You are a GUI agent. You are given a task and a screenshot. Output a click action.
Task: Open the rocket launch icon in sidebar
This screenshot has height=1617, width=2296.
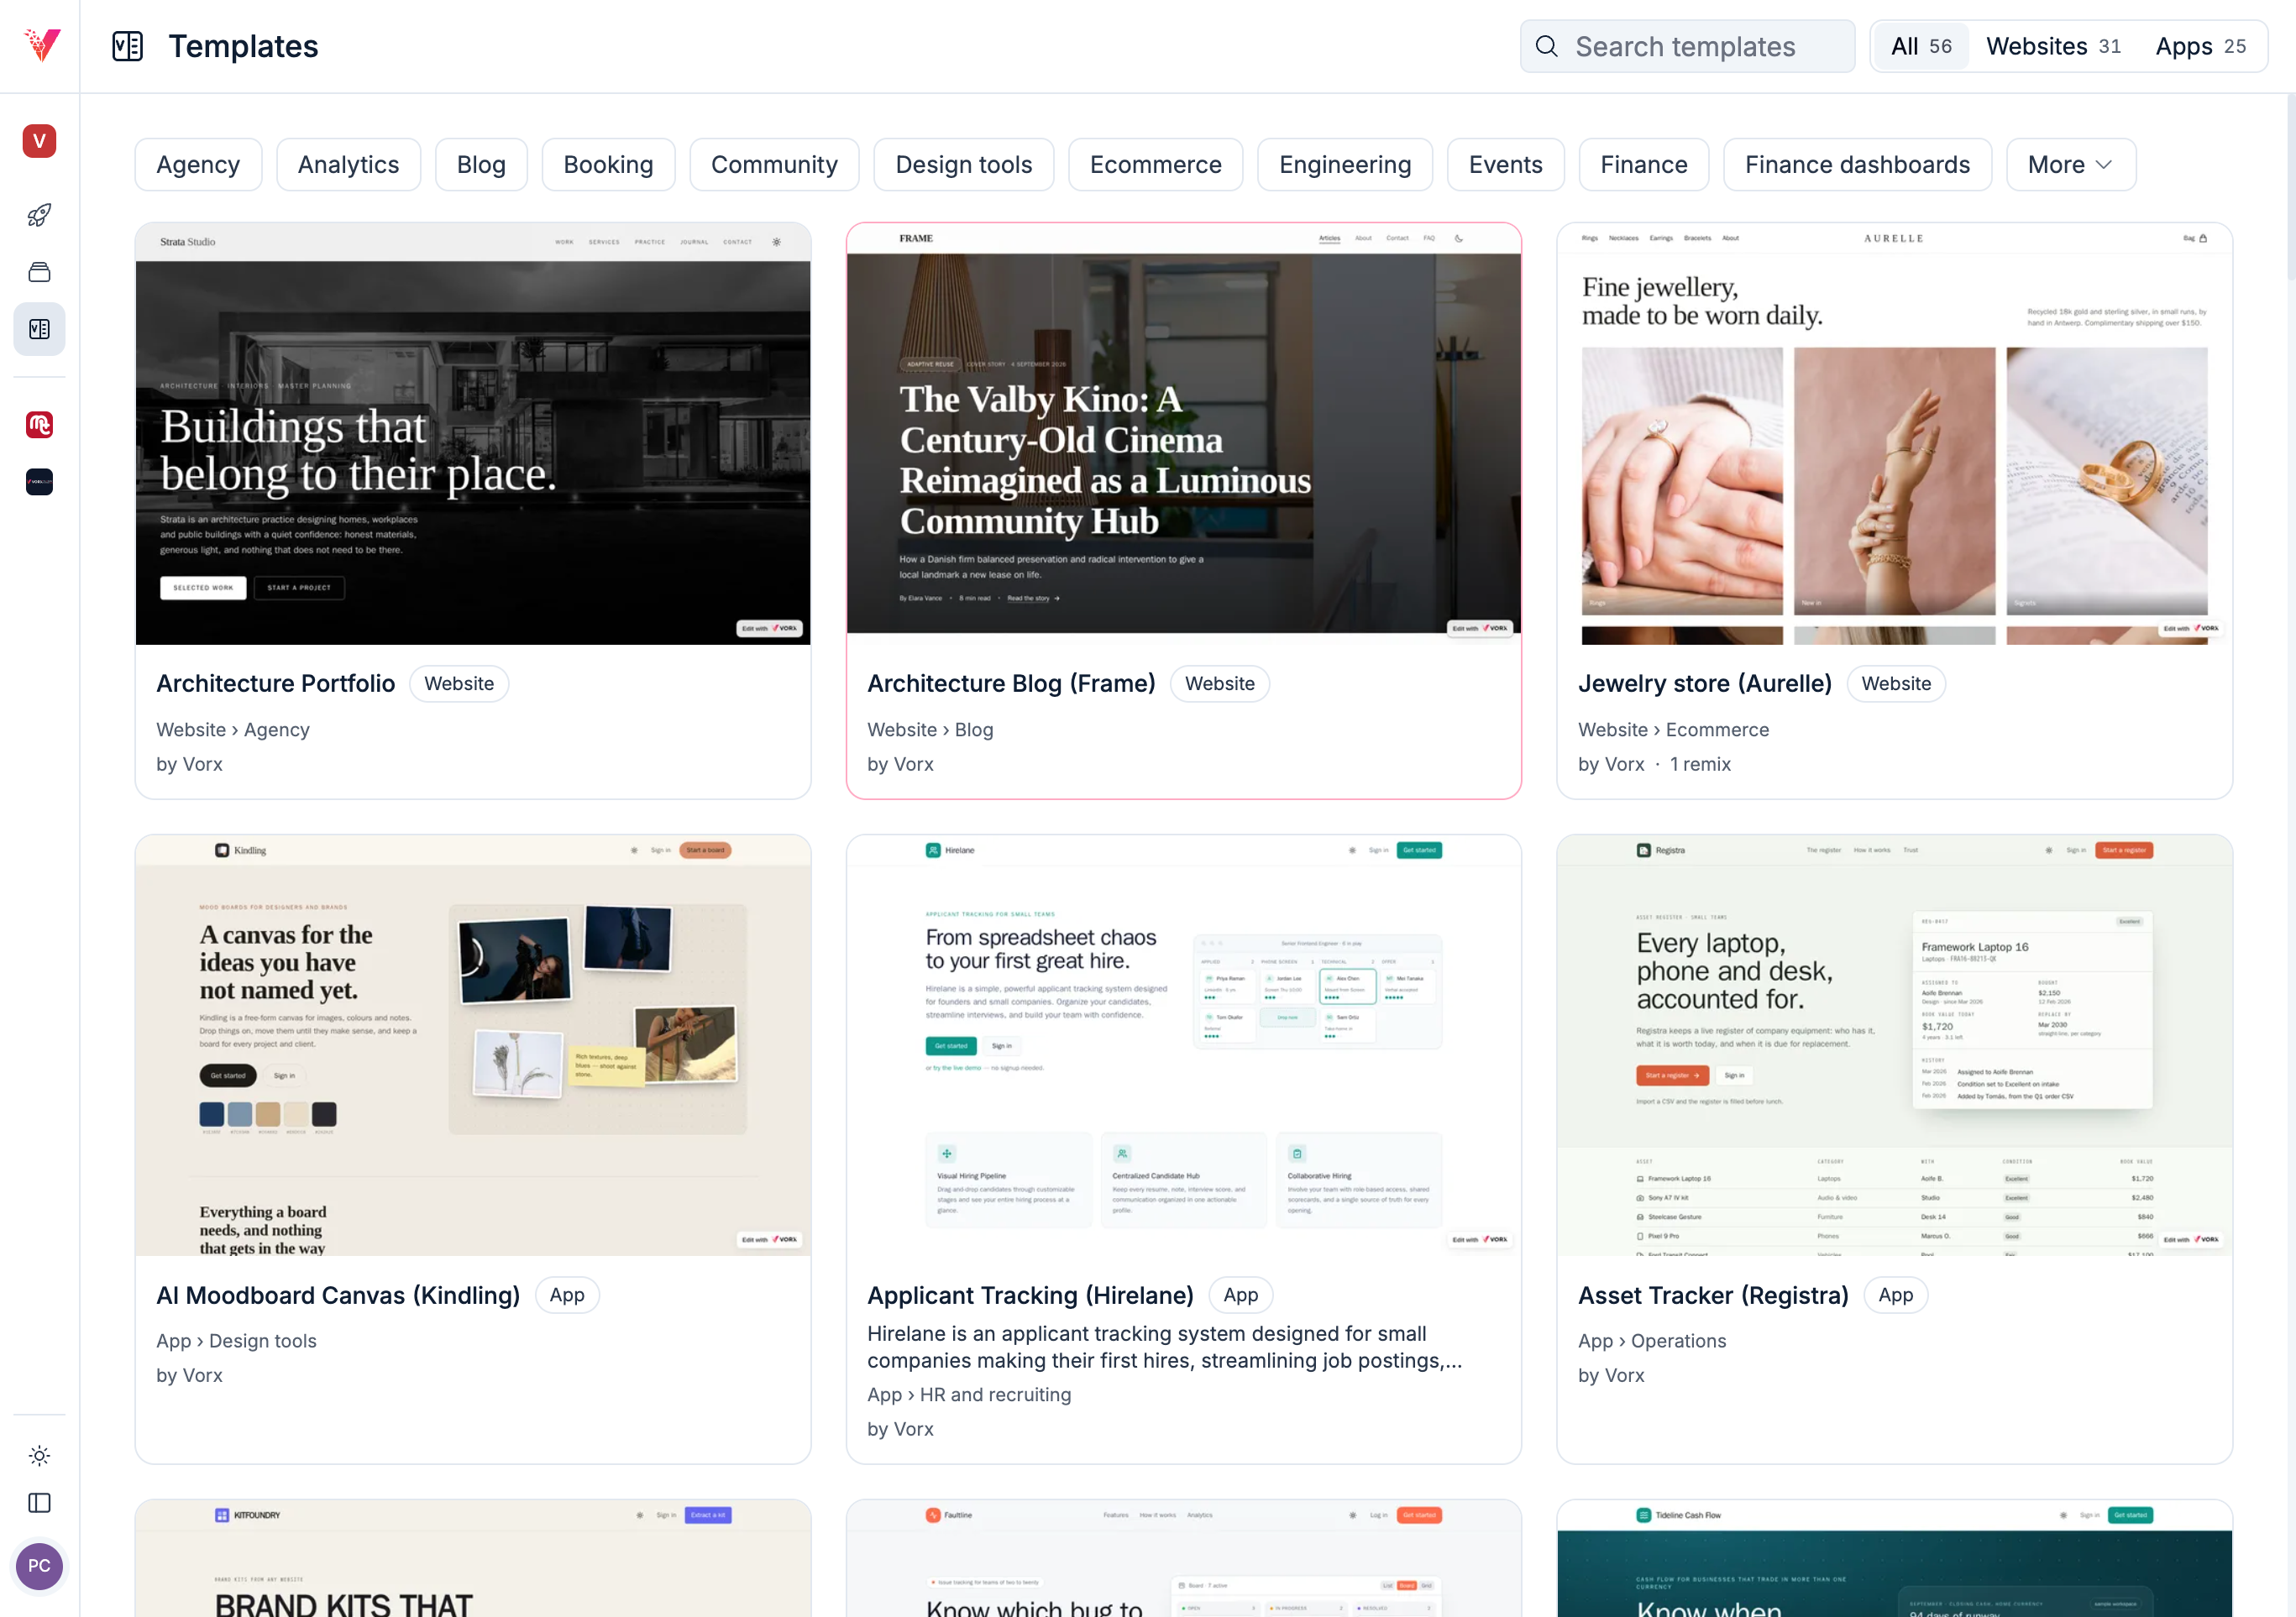(39, 214)
